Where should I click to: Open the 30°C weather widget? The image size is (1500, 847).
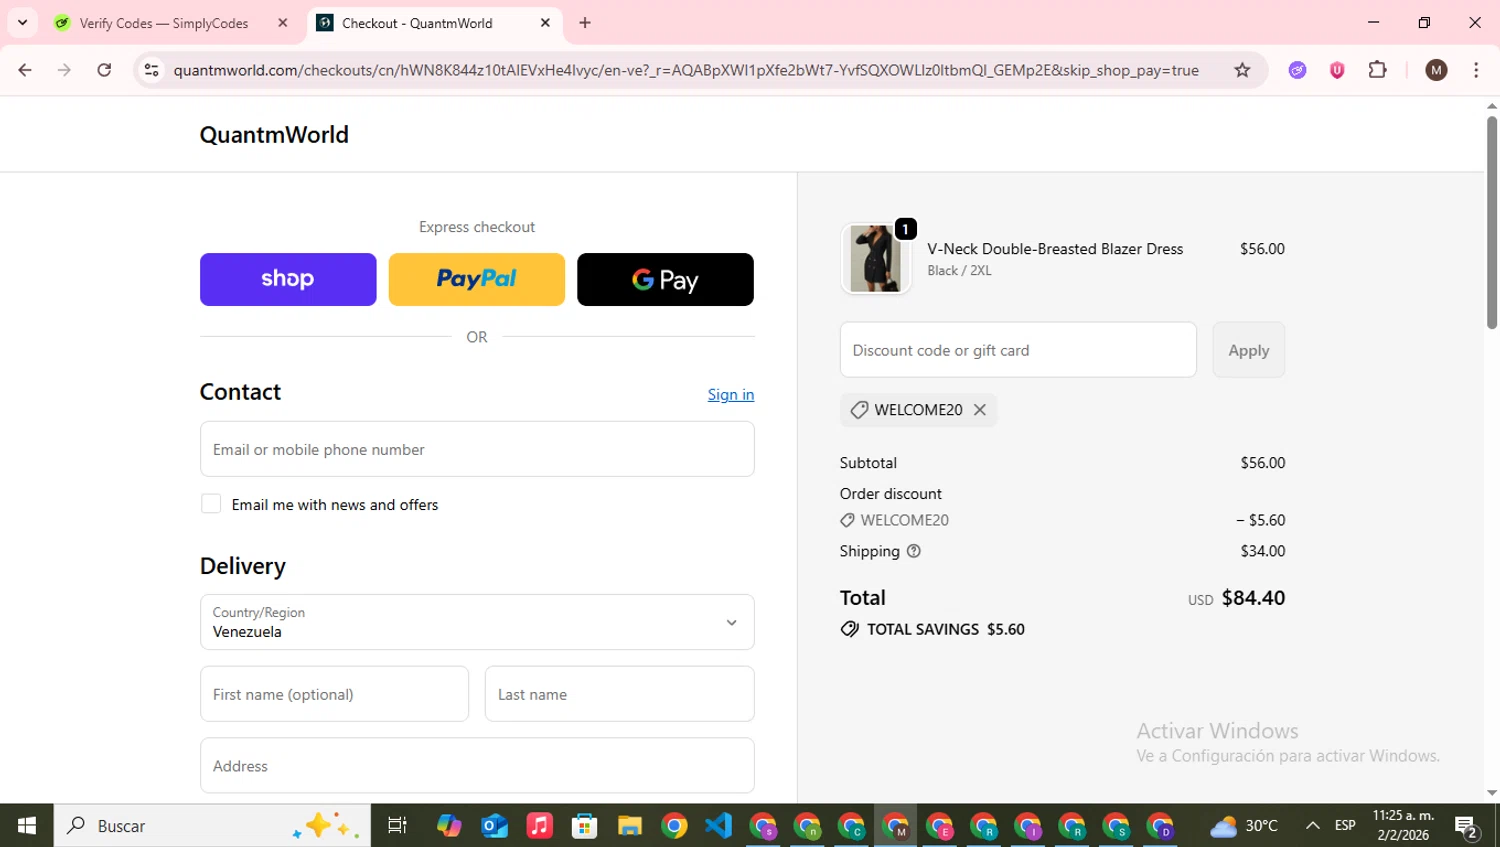pyautogui.click(x=1244, y=826)
